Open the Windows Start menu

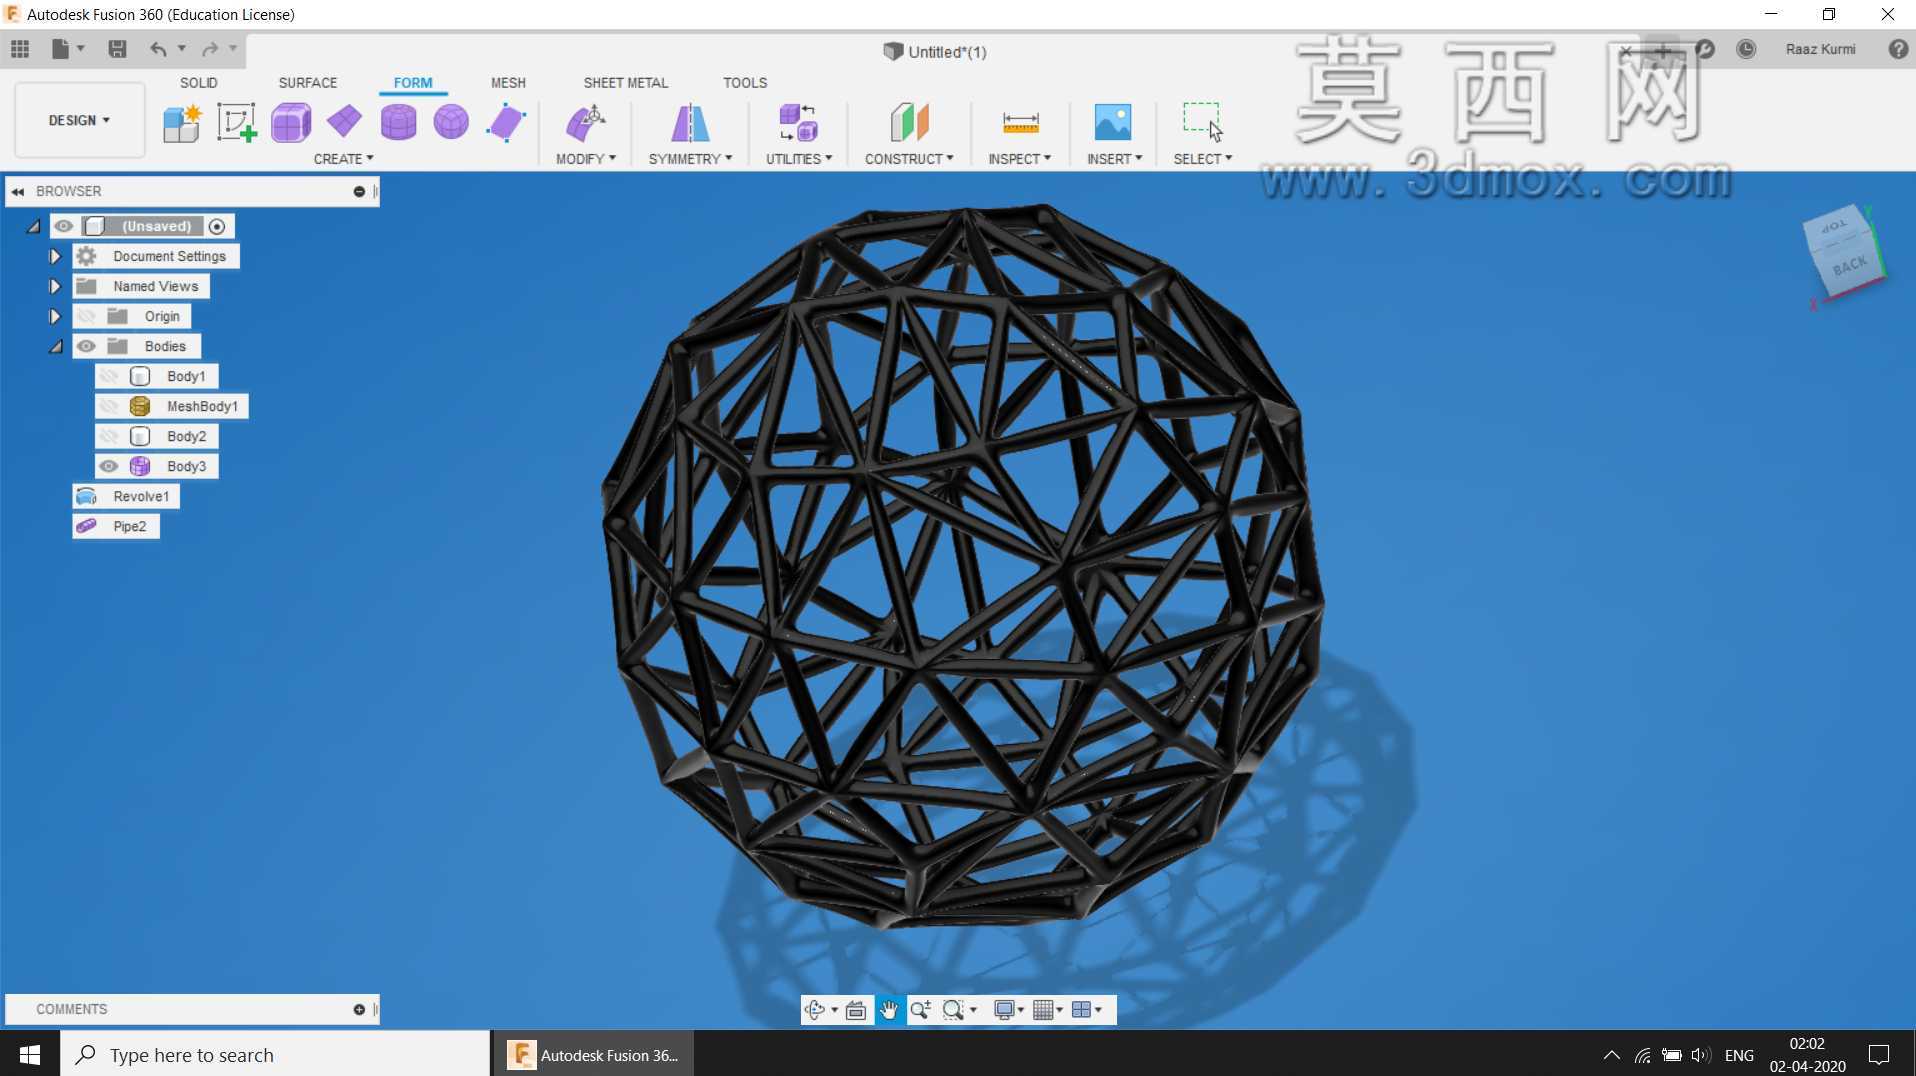click(x=30, y=1055)
